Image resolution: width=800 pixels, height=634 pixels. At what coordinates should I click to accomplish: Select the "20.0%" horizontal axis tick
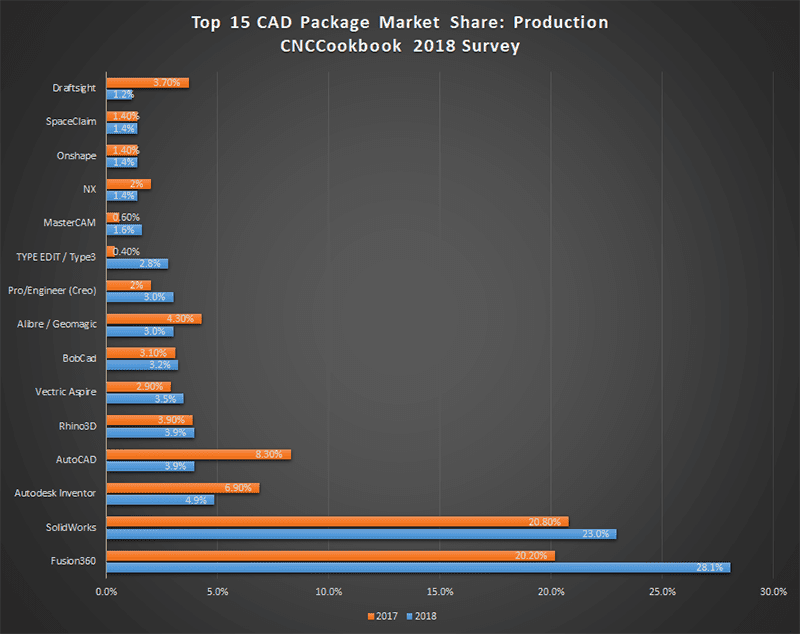click(x=551, y=592)
